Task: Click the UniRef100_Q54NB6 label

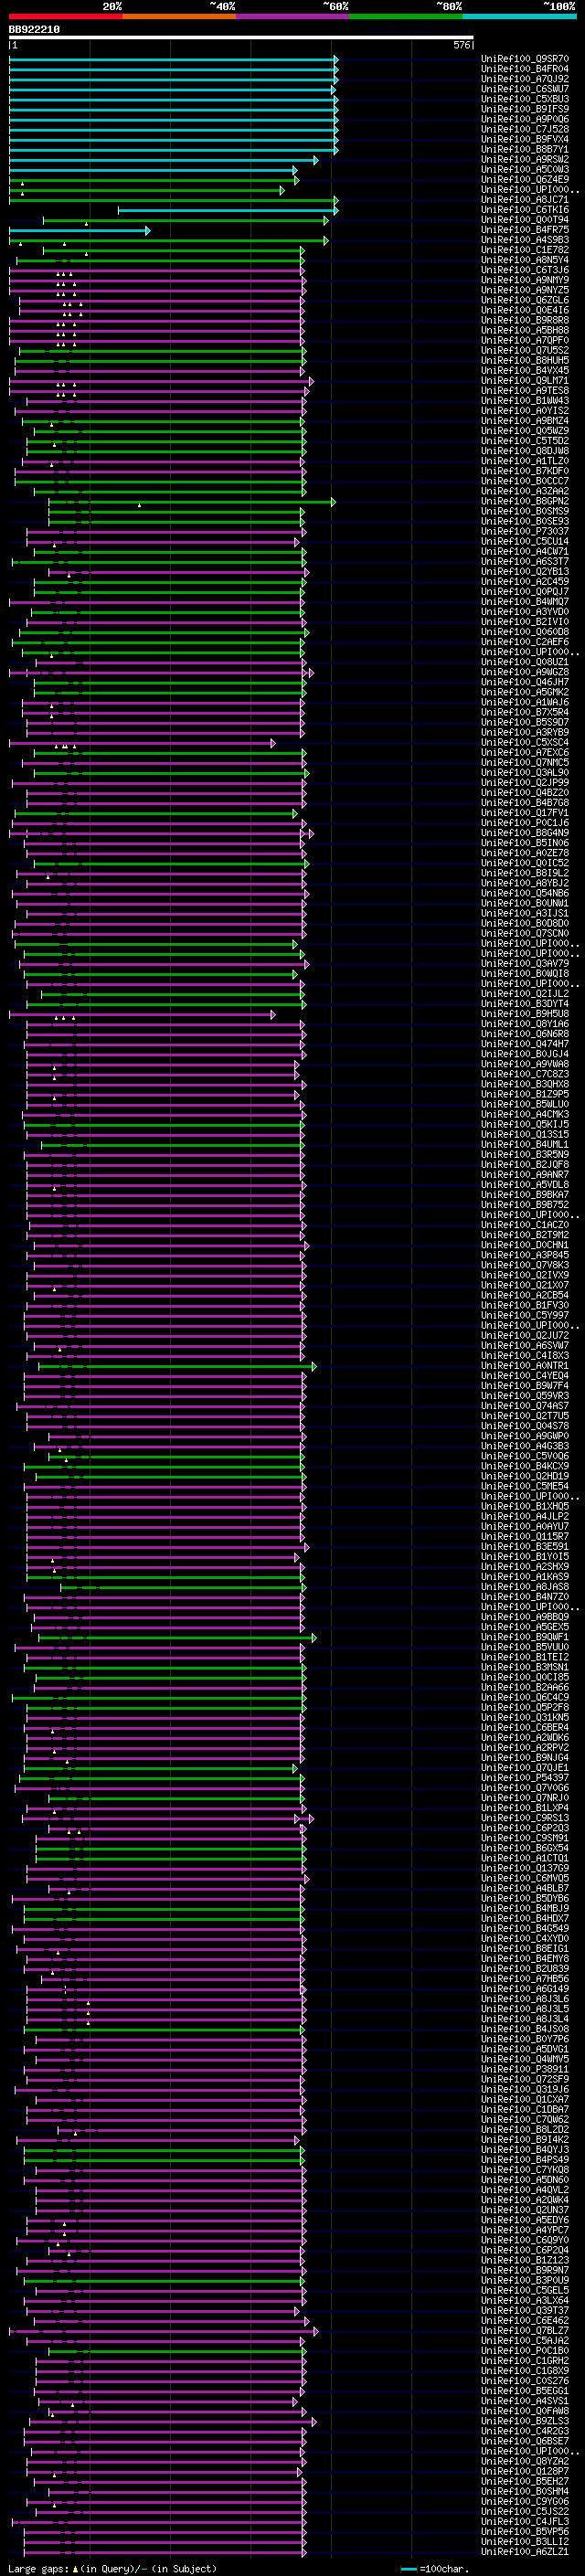Action: tap(525, 893)
